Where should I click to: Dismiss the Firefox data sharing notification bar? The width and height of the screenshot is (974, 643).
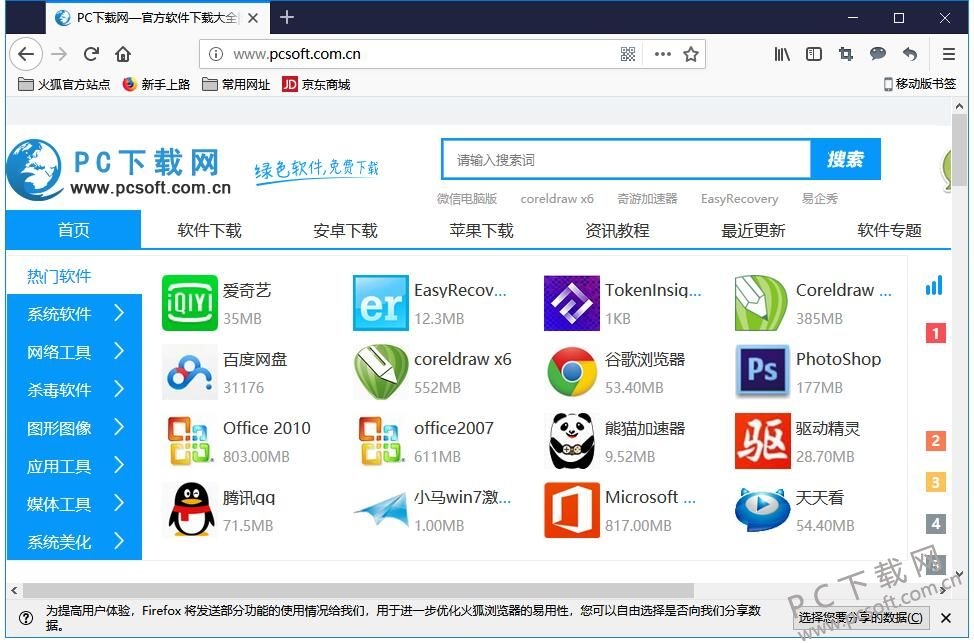pyautogui.click(x=945, y=618)
